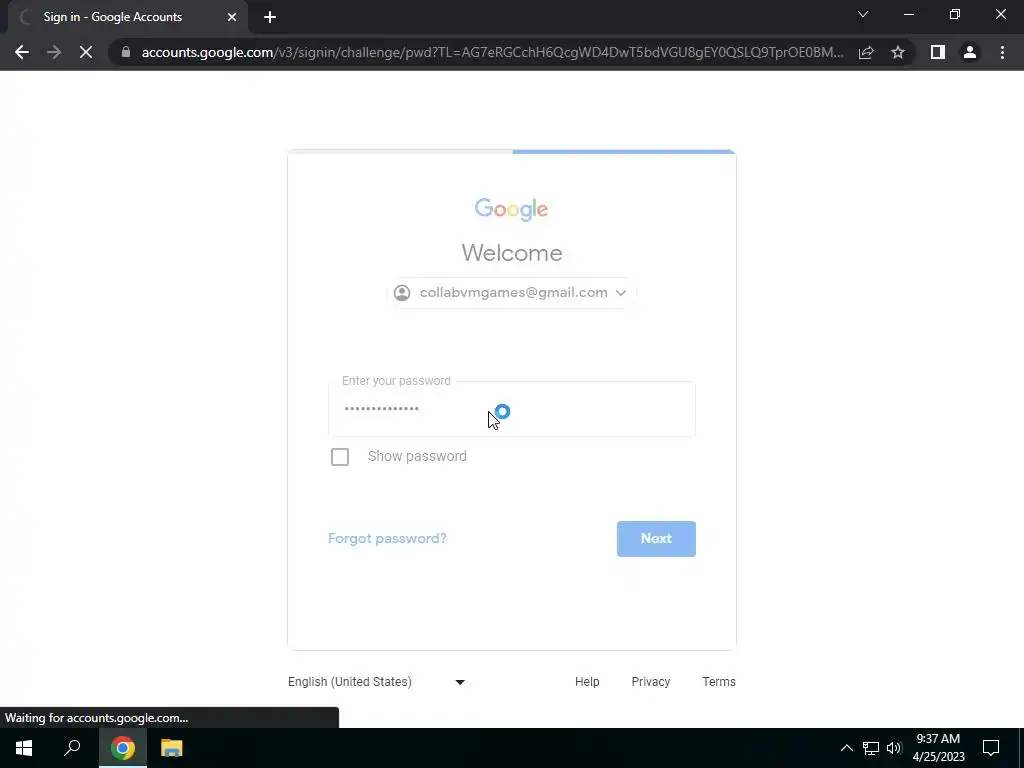Open Windows taskbar search

[x=72, y=748]
